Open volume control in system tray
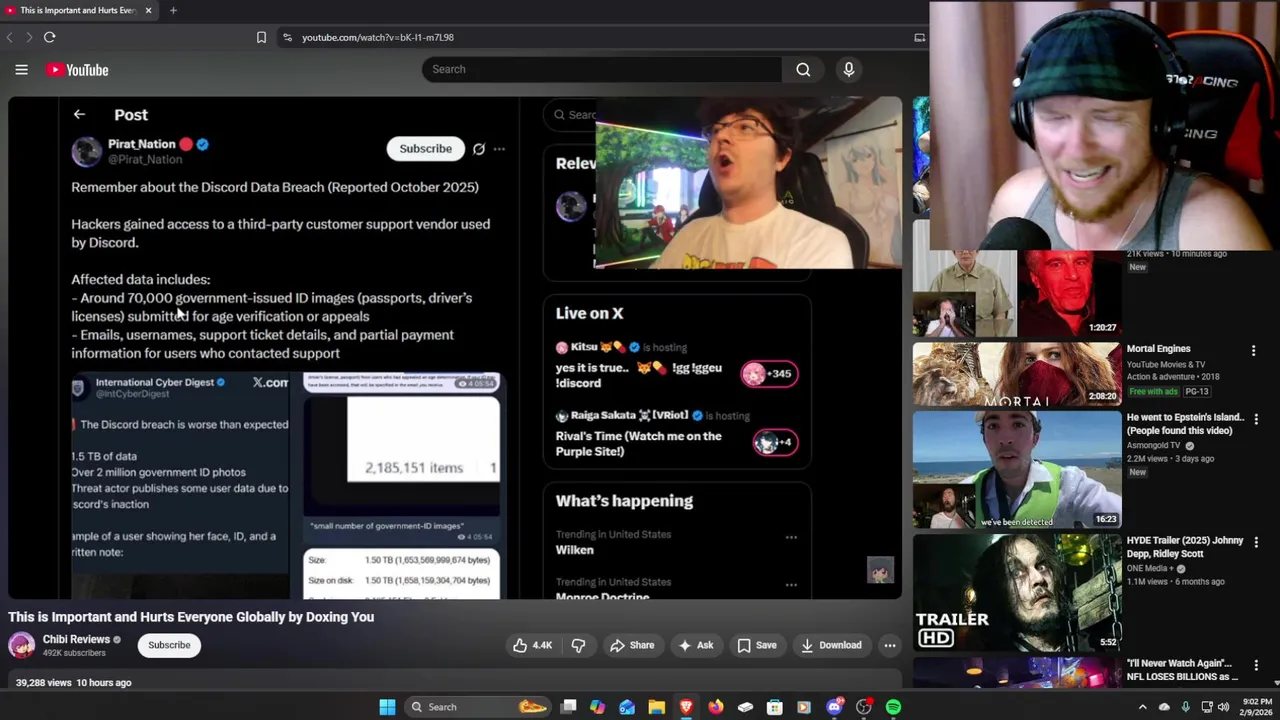 pos(1223,707)
